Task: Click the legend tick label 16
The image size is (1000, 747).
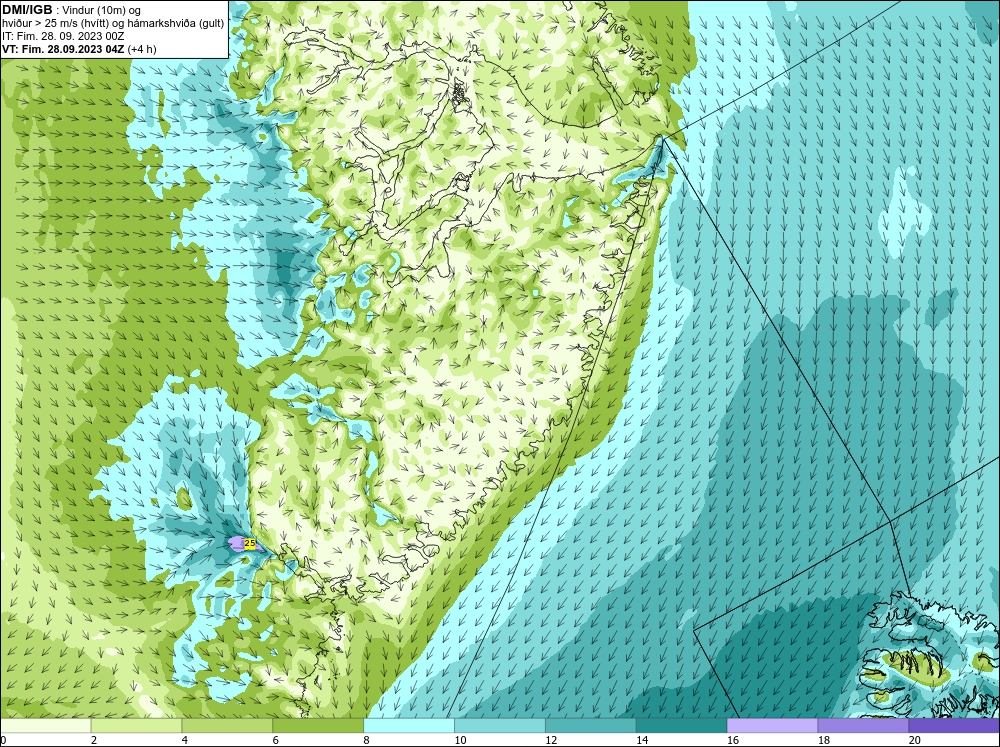Action: tap(733, 740)
